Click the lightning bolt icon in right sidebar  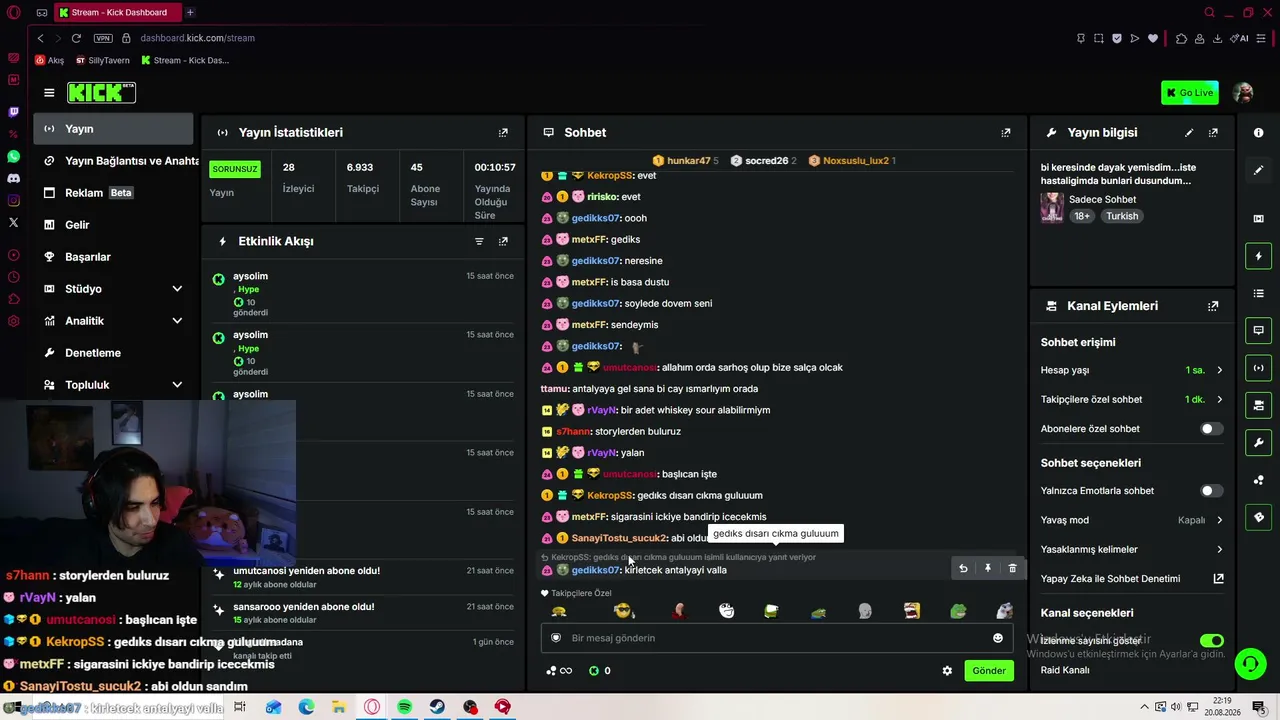[x=1259, y=257]
